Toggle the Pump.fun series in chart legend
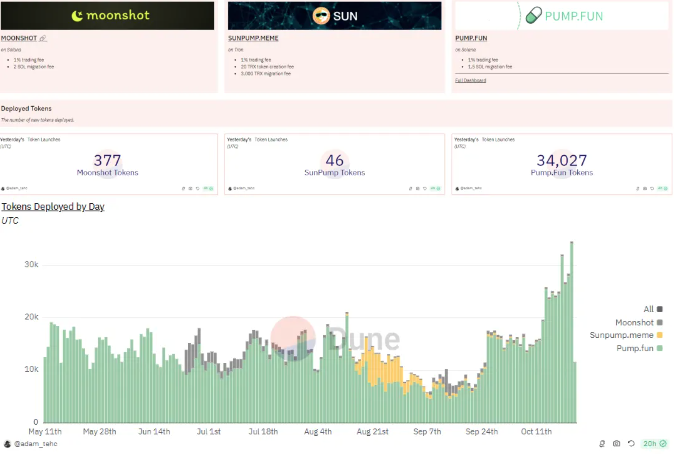This screenshot has height=454, width=674. (x=640, y=348)
